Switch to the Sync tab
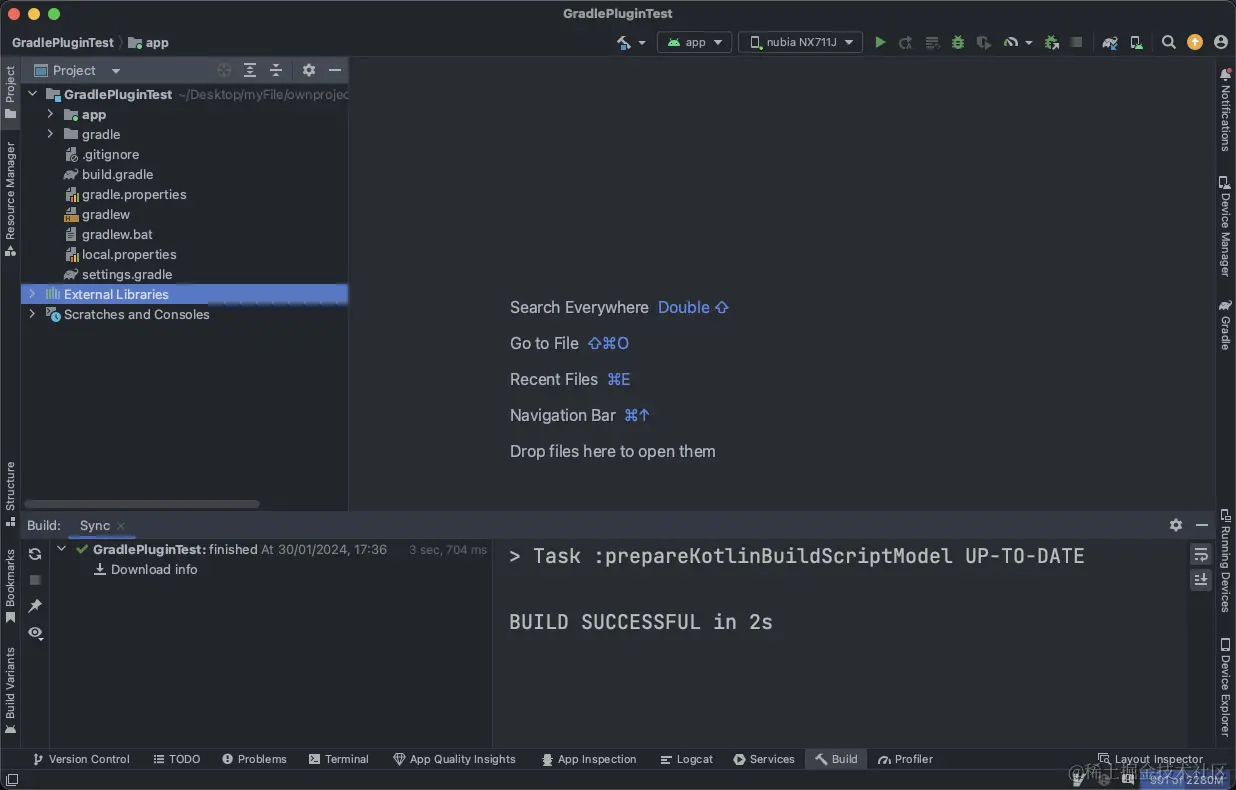 [95, 525]
